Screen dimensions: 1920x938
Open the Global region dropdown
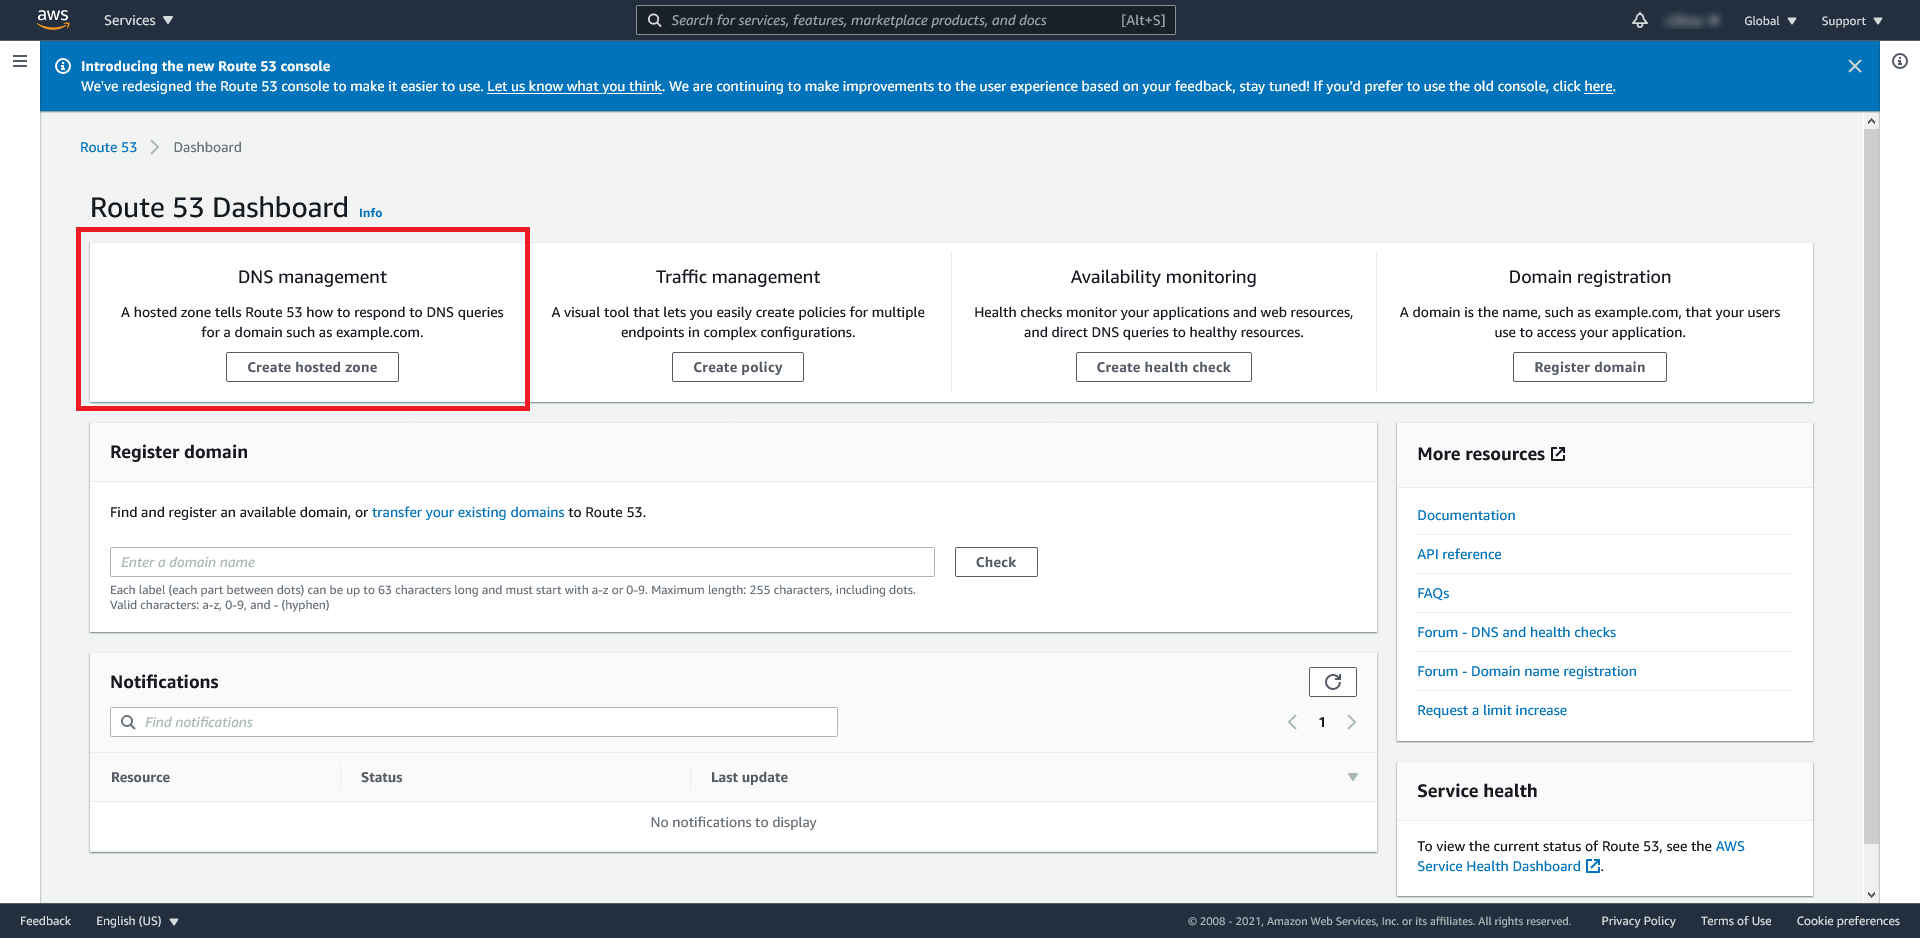click(1770, 21)
